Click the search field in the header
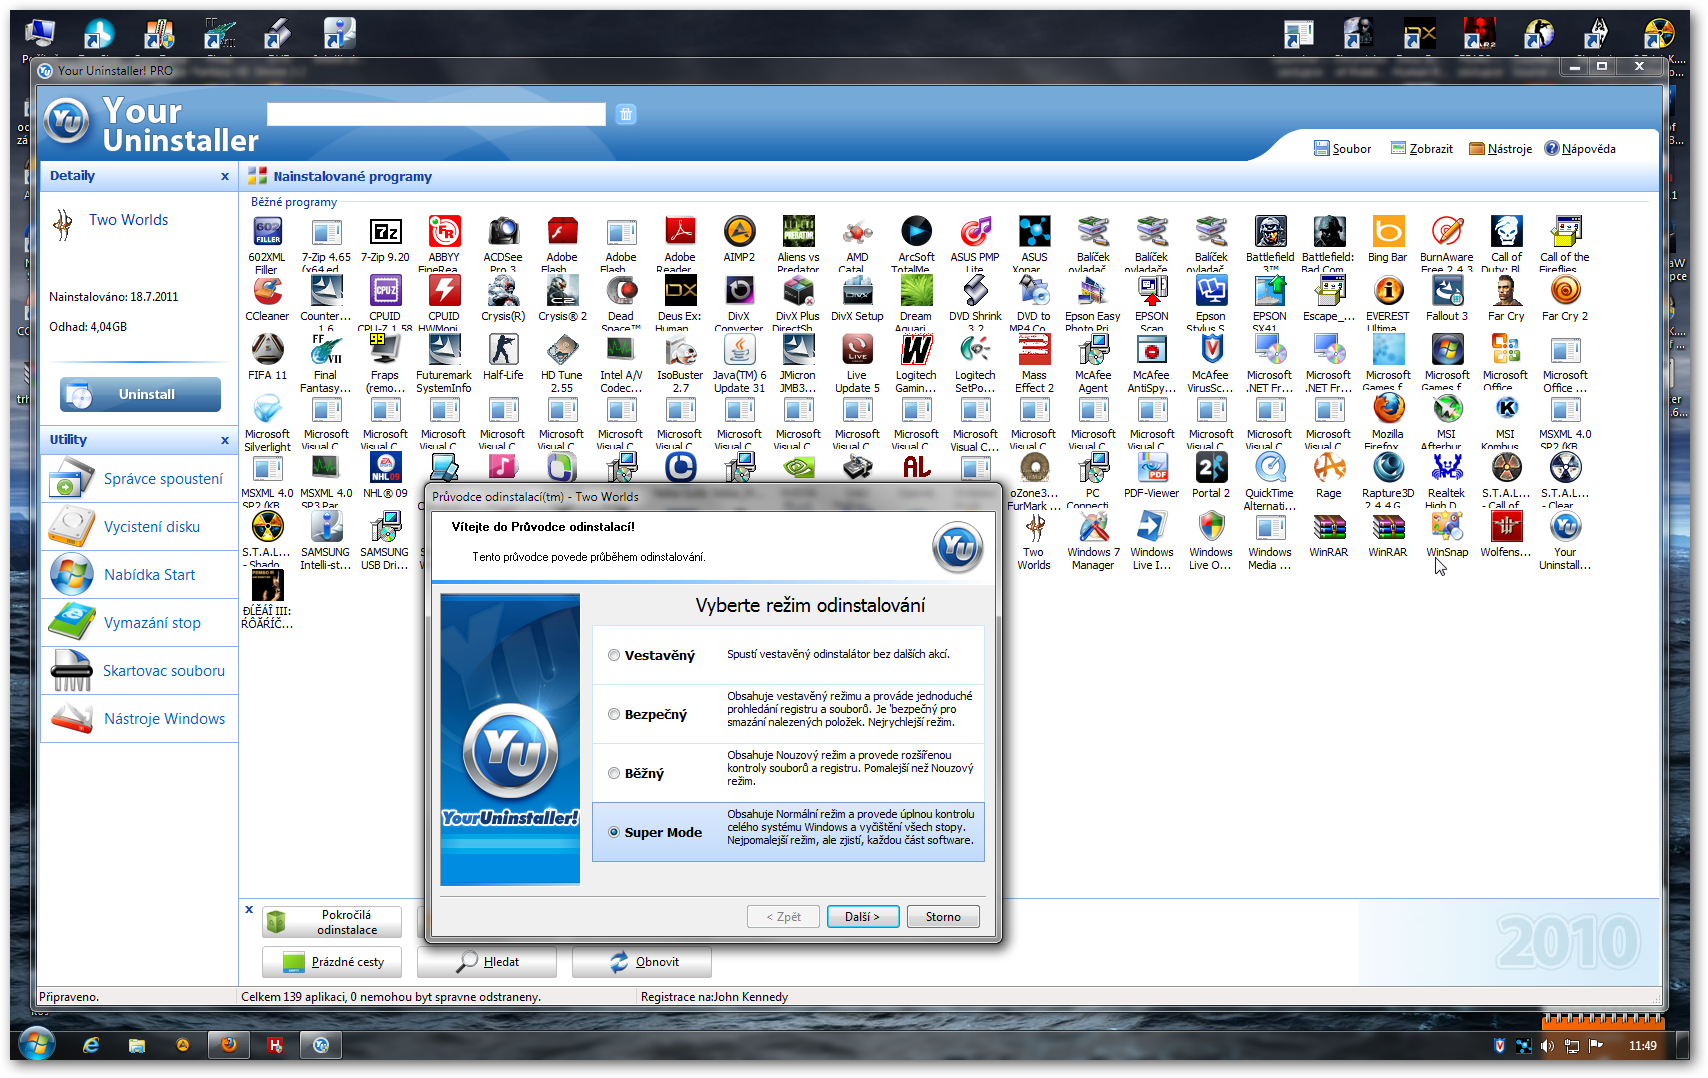 [x=436, y=114]
